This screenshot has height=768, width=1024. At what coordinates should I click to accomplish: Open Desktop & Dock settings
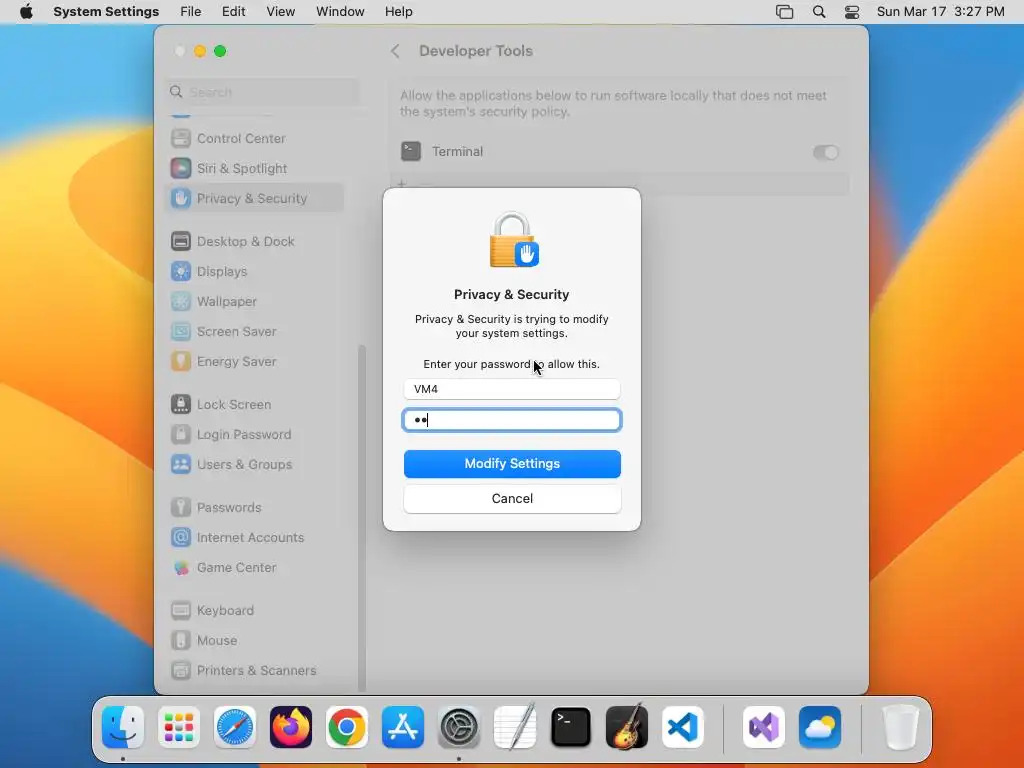(x=253, y=242)
